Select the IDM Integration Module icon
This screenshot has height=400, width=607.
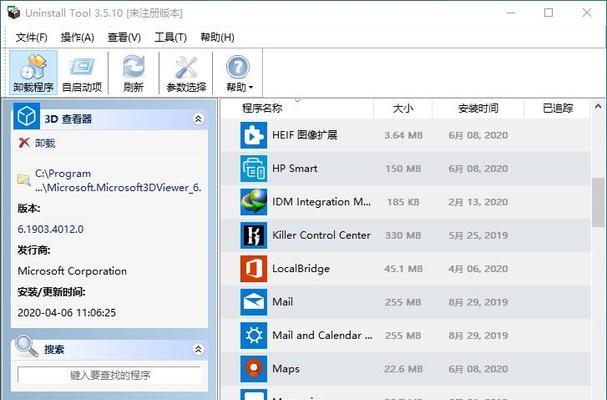pos(254,202)
